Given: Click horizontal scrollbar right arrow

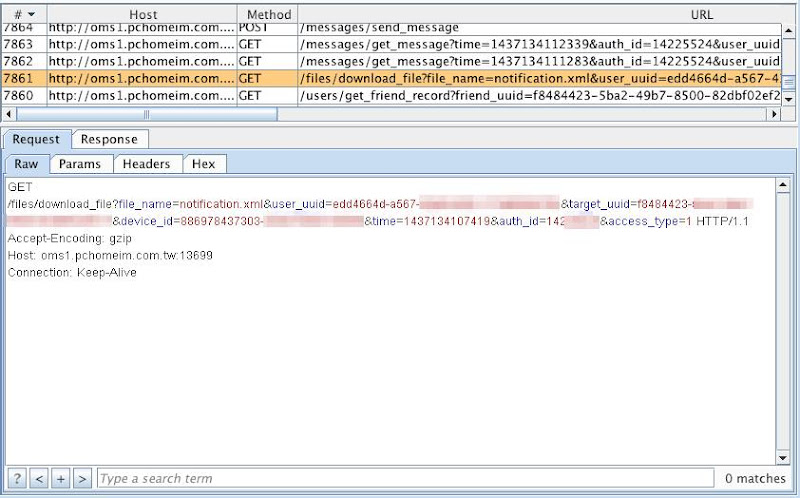Looking at the screenshot, I should pos(774,114).
